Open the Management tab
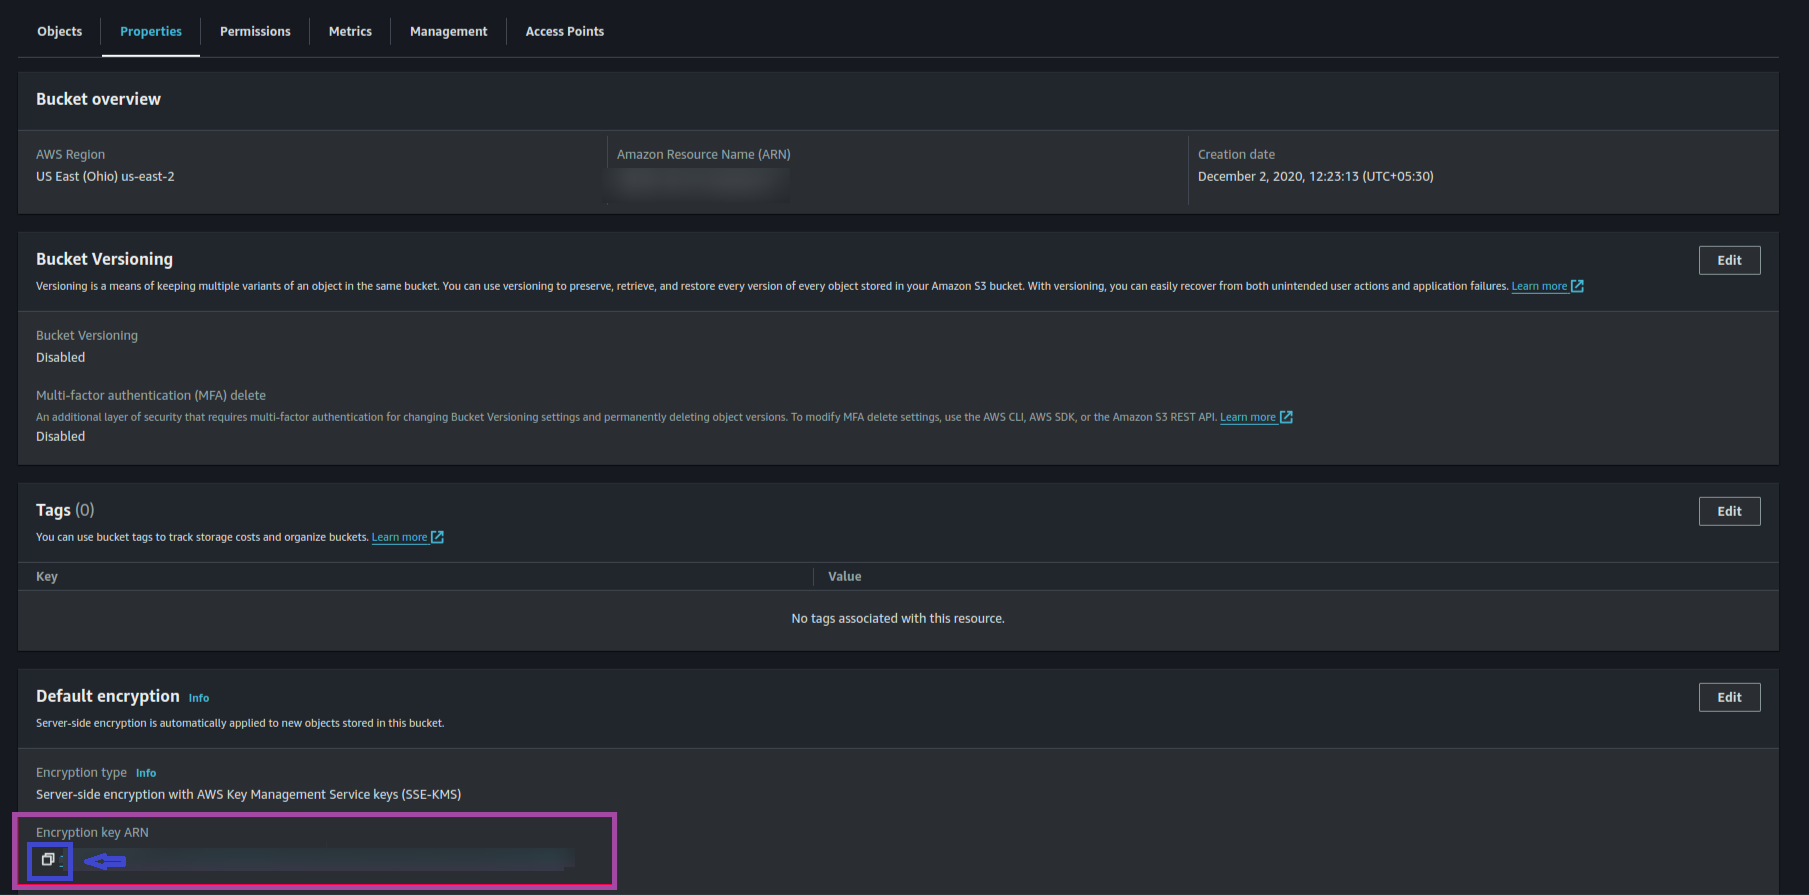Screen dimensions: 1809x895 pos(448,31)
